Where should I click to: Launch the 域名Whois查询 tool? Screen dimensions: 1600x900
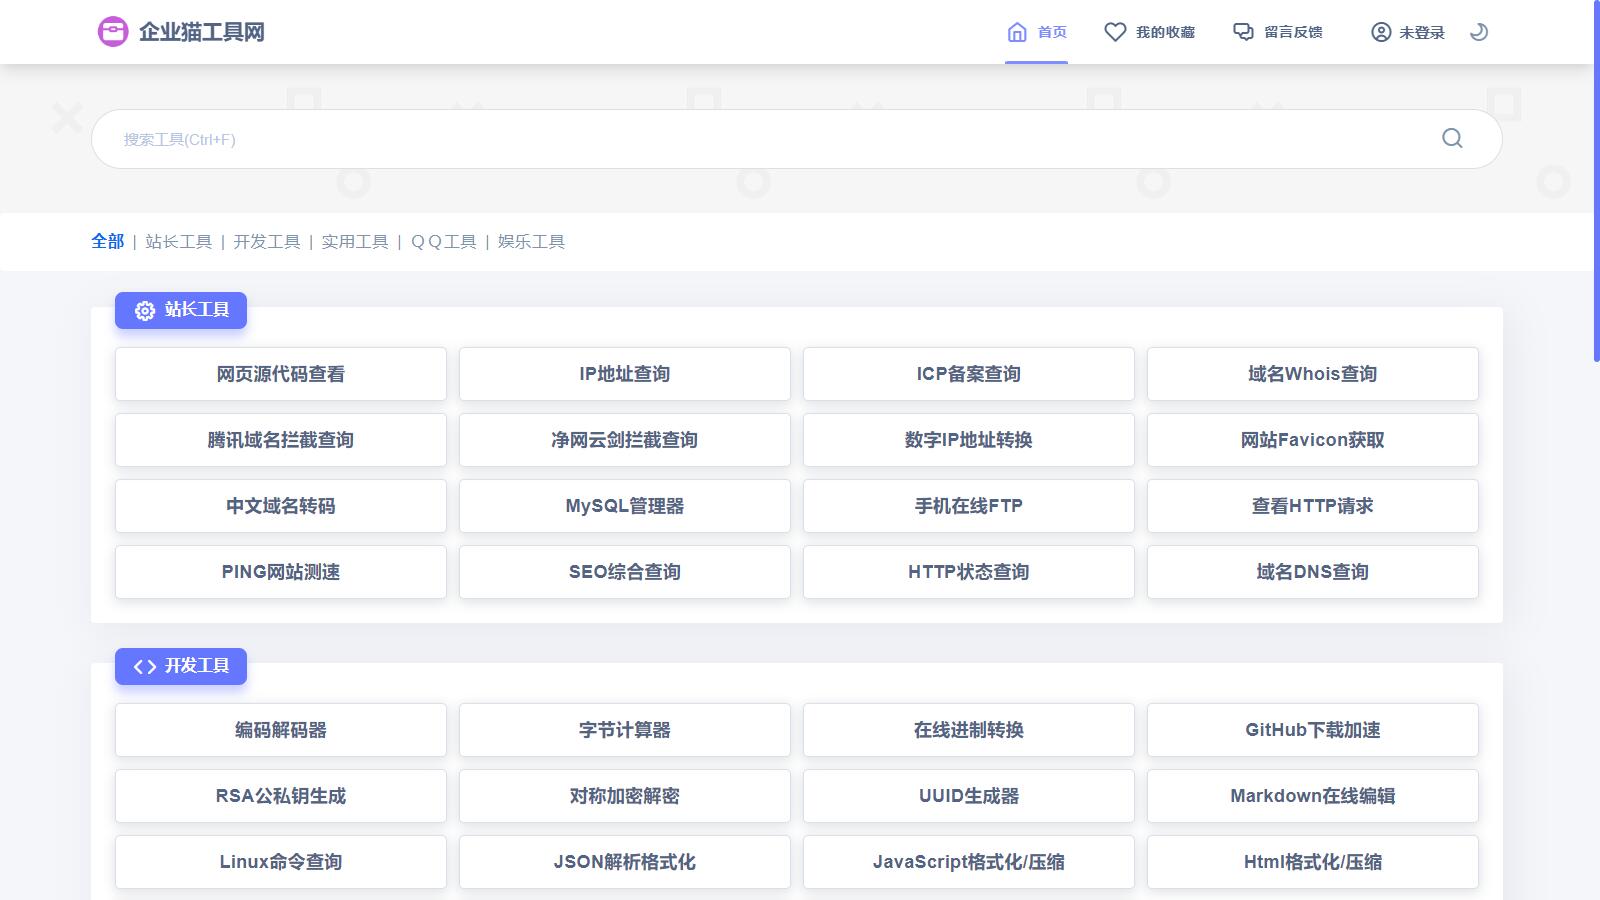click(1312, 374)
